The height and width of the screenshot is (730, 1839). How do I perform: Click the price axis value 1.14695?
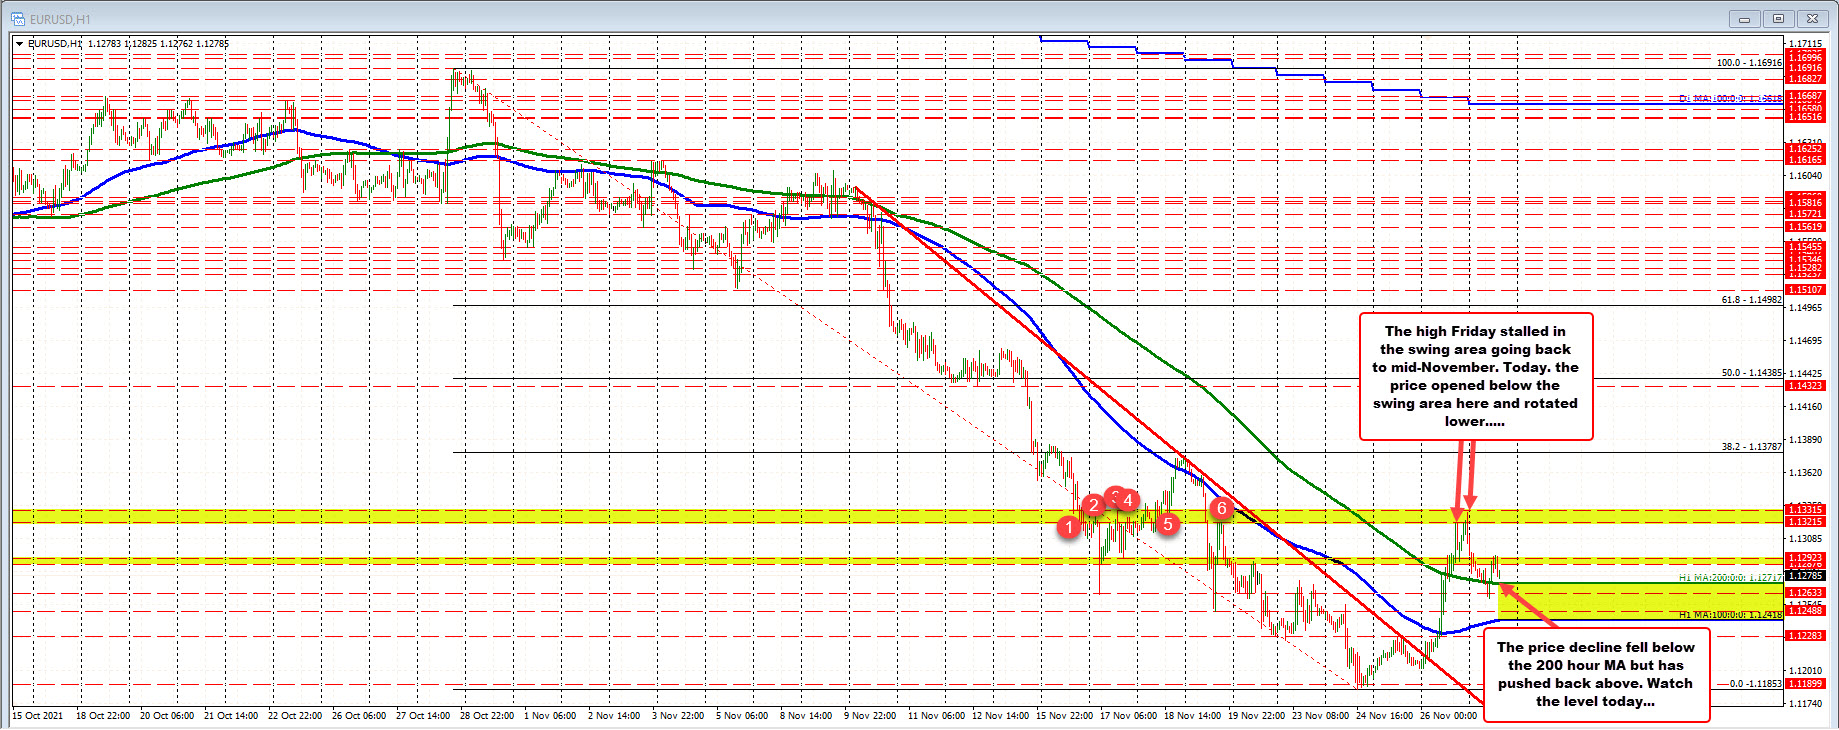coord(1805,341)
